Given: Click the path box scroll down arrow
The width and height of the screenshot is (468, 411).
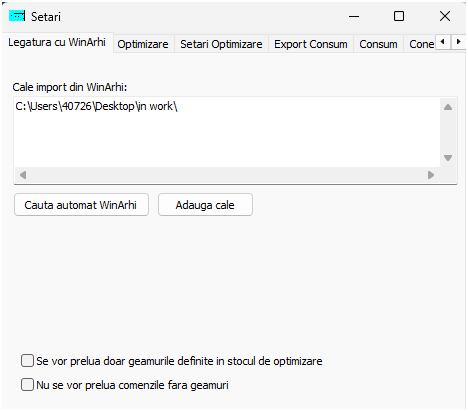Looking at the screenshot, I should [448, 158].
